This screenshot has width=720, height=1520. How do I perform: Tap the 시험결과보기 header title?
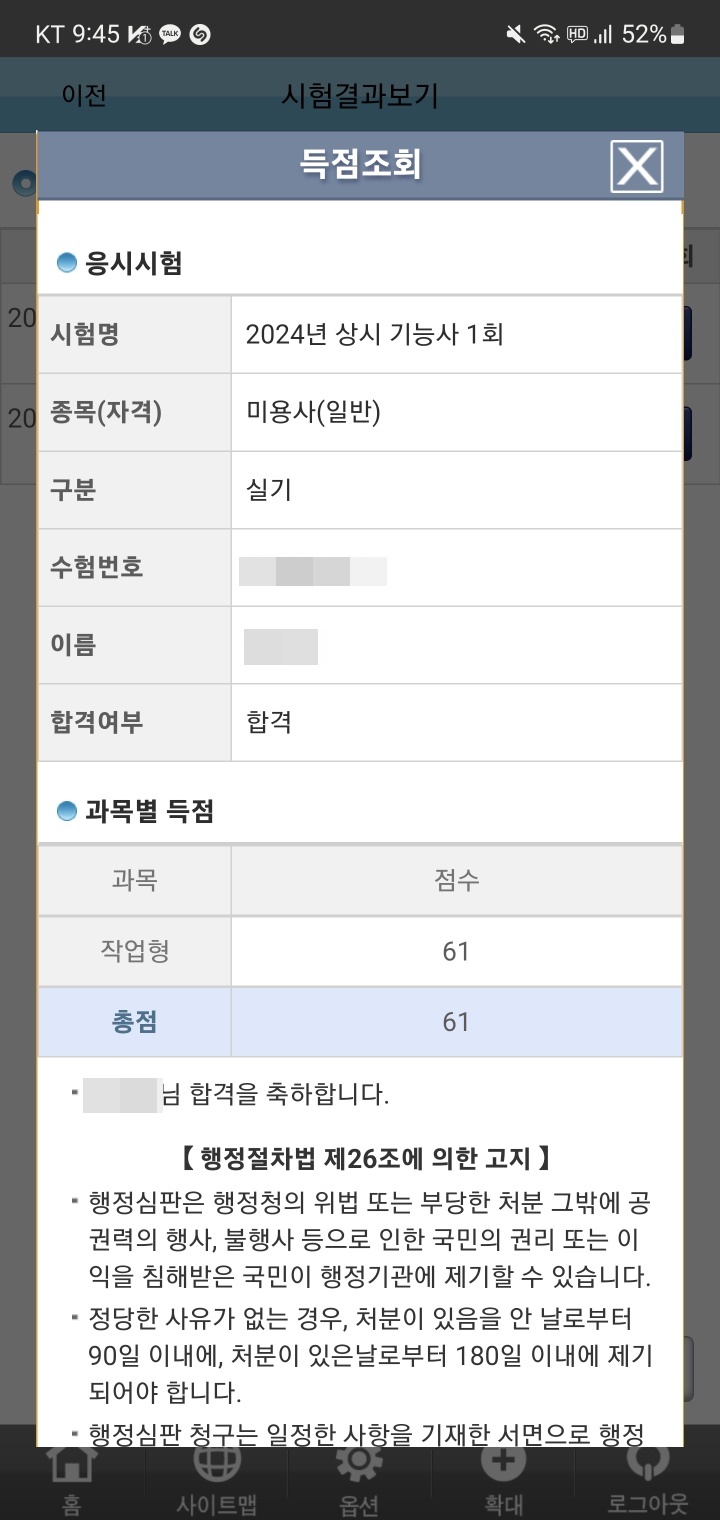360,95
